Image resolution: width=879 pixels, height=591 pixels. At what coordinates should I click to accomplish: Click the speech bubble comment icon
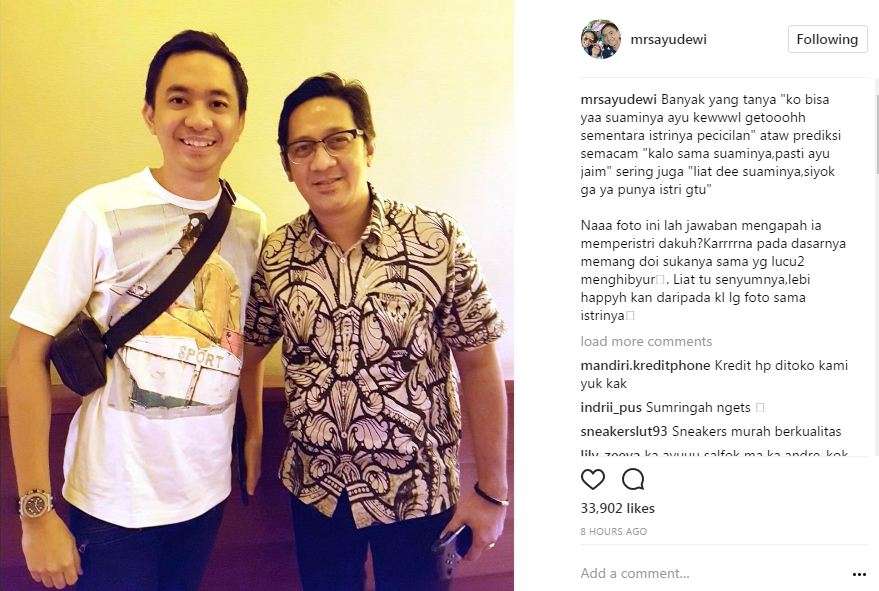[x=633, y=480]
